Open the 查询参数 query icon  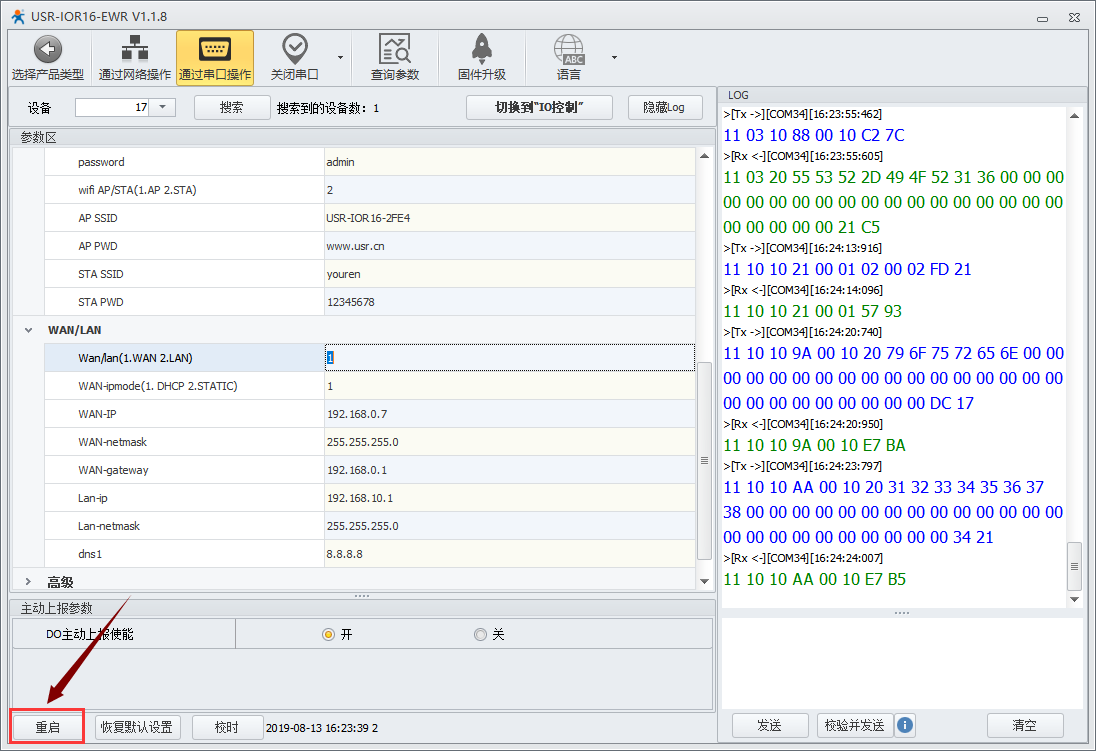pos(394,49)
